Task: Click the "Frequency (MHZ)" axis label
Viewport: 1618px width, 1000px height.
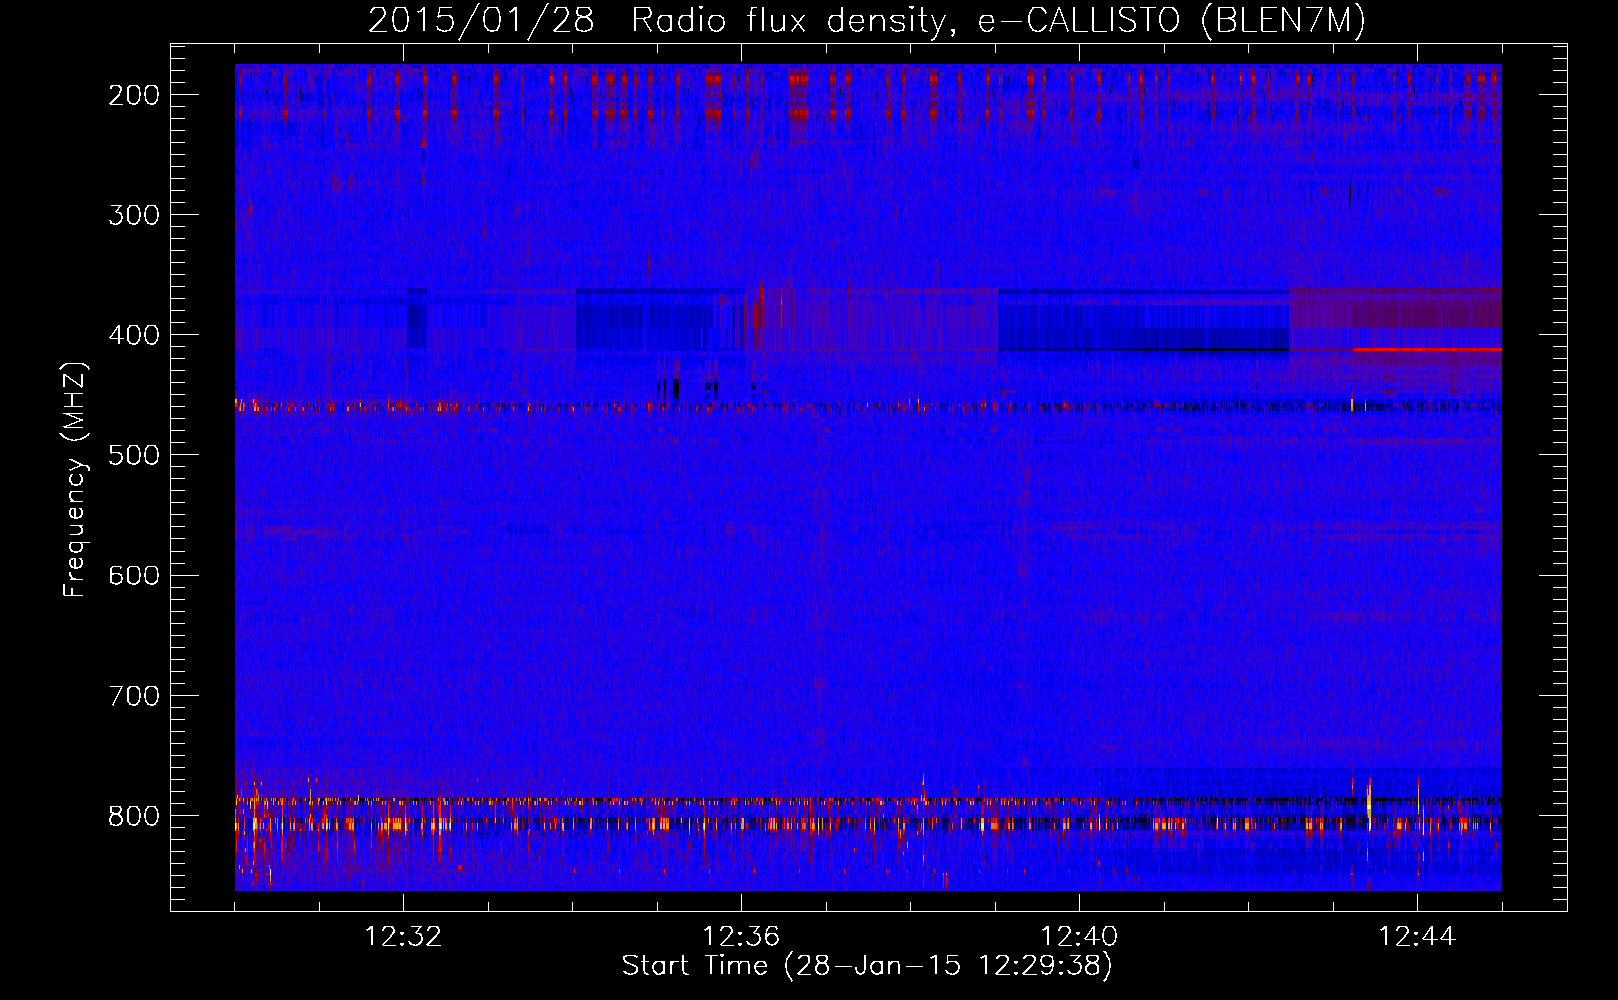Action: tap(75, 479)
